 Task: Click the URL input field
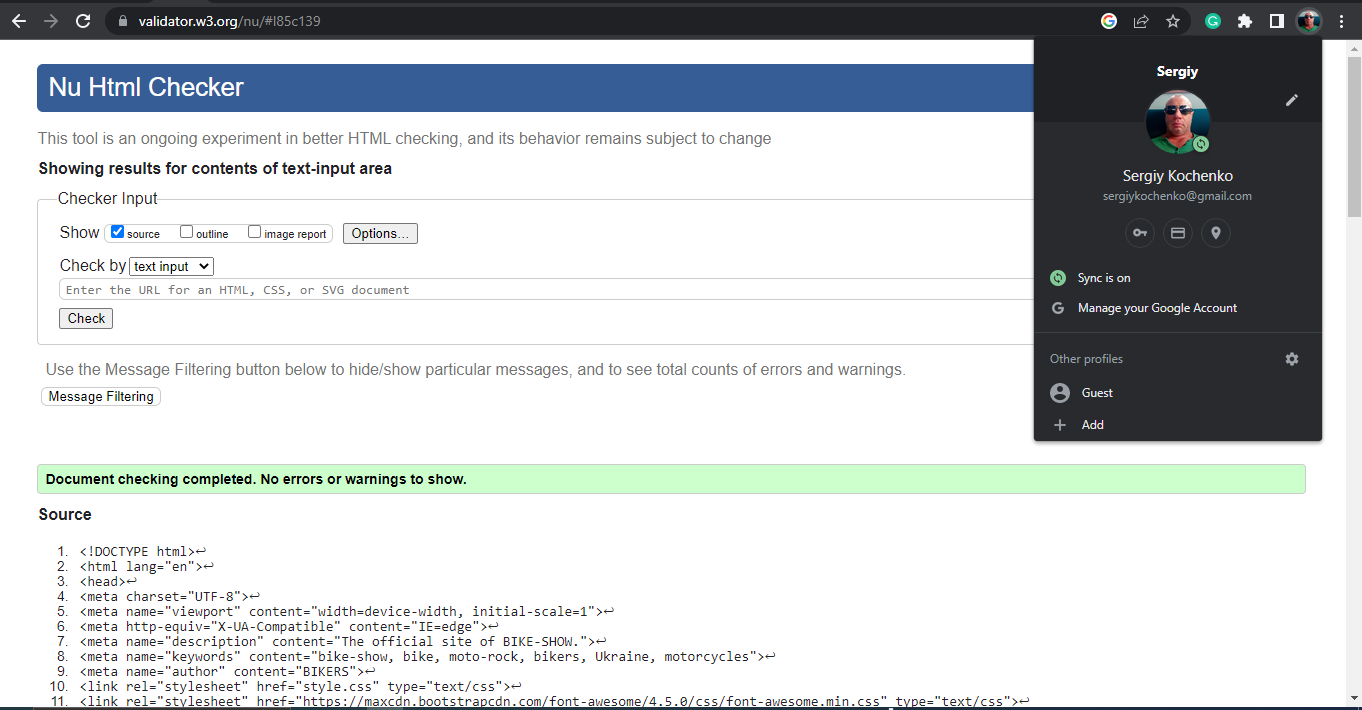pos(548,290)
